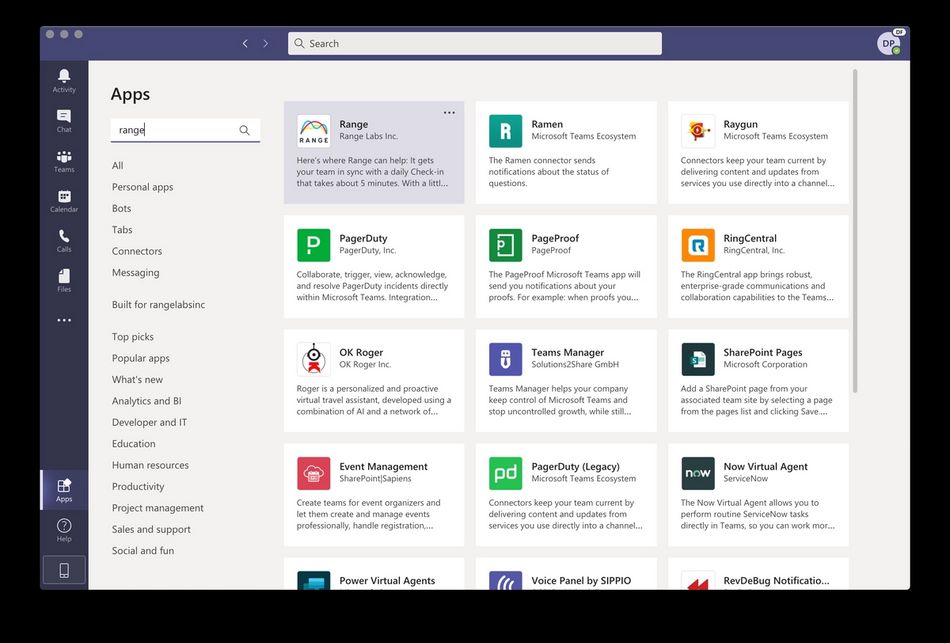Open the Chat icon in sidebar
Screen dimensions: 950x643
[x=64, y=116]
